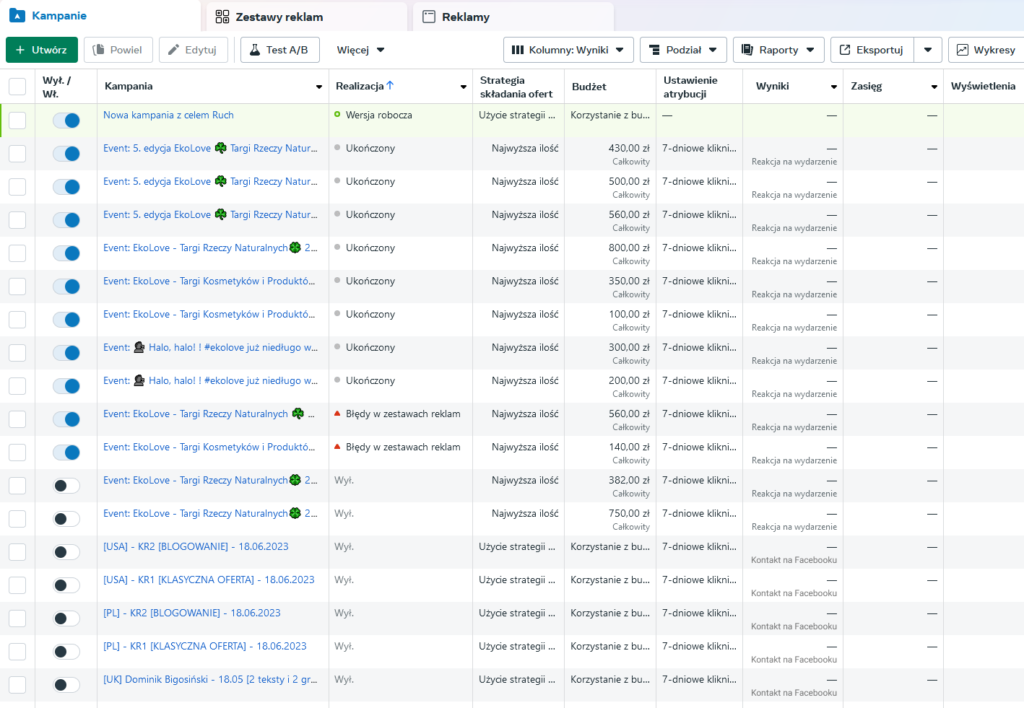The height and width of the screenshot is (708, 1024).
Task: Enable the [PL] - KR2 [BLOGOWANIE] campaign toggle
Action: point(66,618)
